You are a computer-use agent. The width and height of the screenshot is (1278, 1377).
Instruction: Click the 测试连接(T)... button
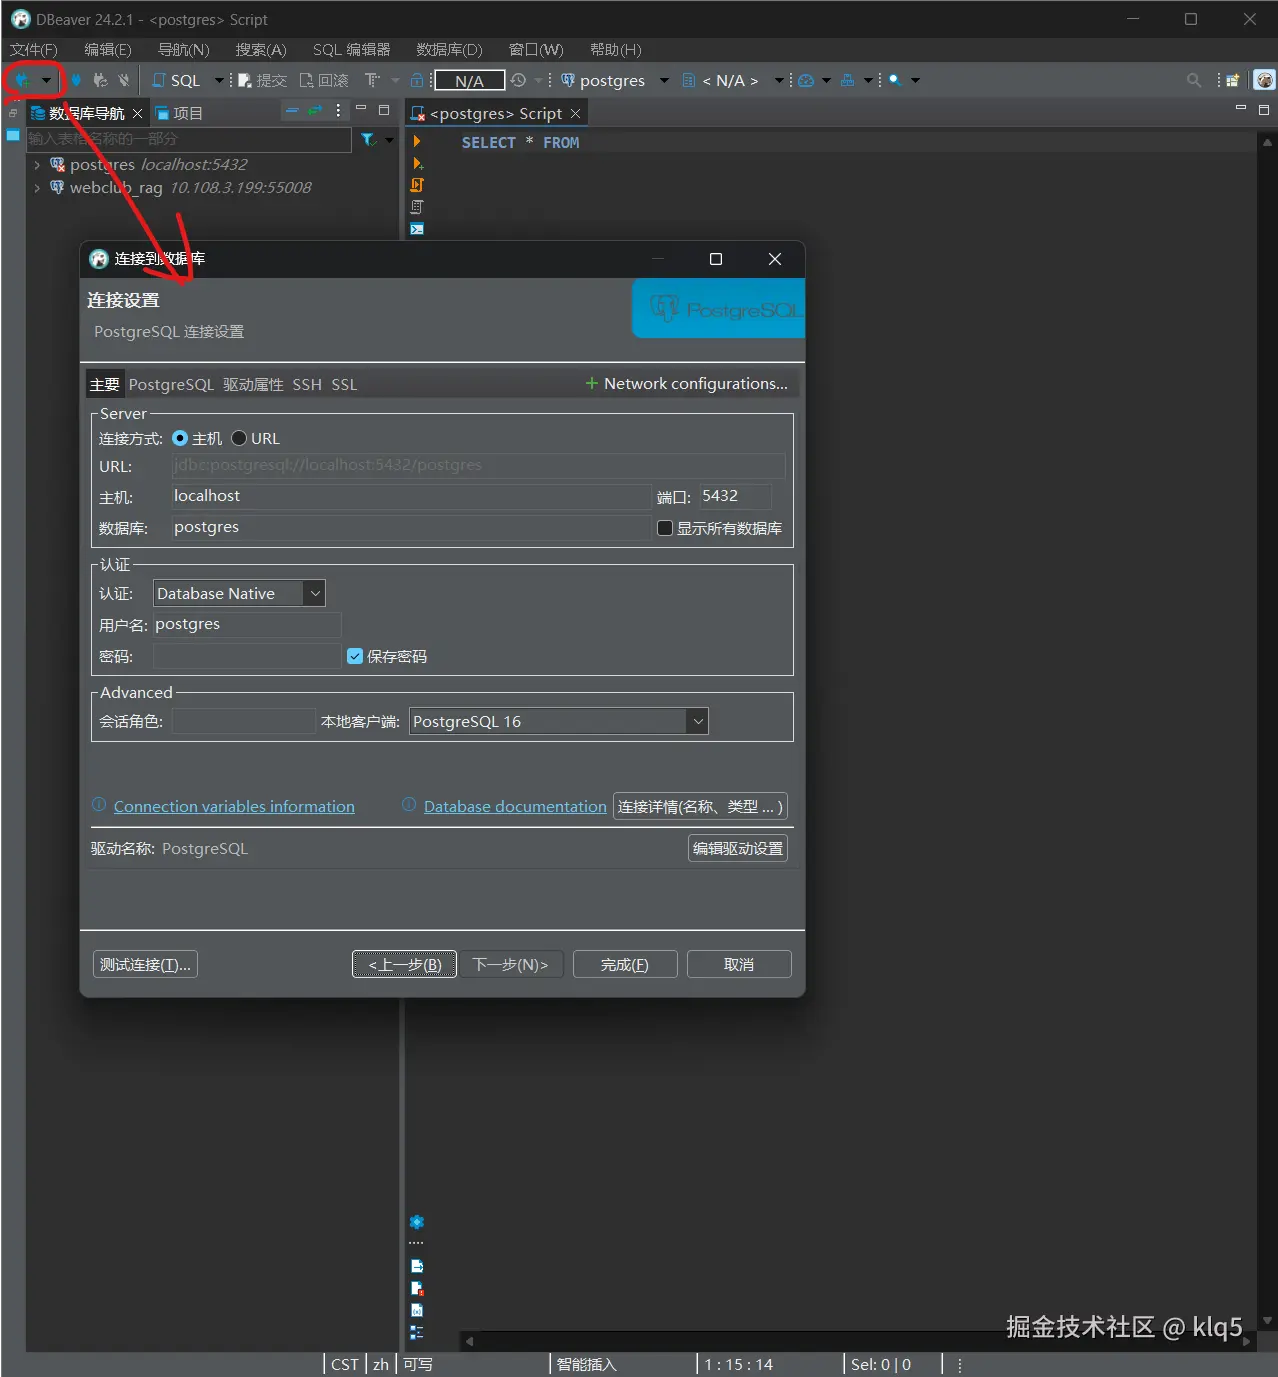tap(145, 964)
